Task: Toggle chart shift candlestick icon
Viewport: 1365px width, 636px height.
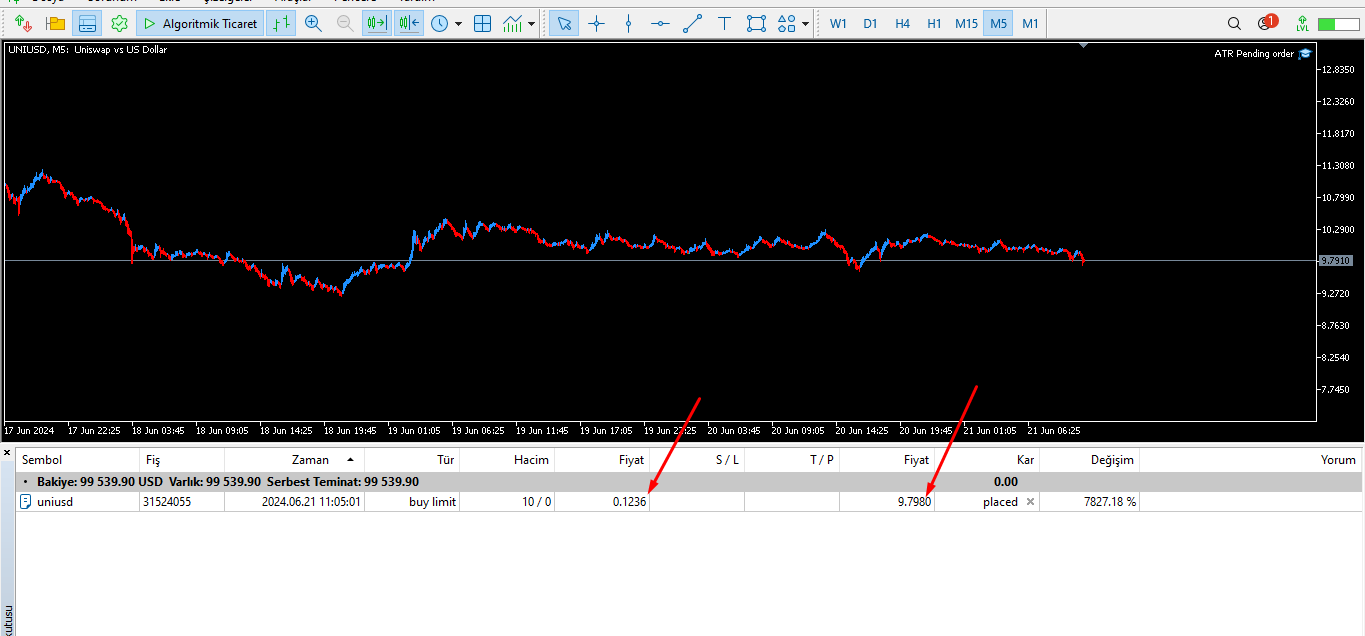Action: tap(377, 23)
